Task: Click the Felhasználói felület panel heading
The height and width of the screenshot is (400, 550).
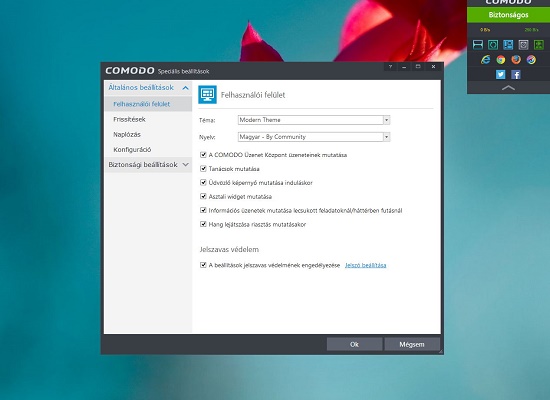Action: point(253,95)
